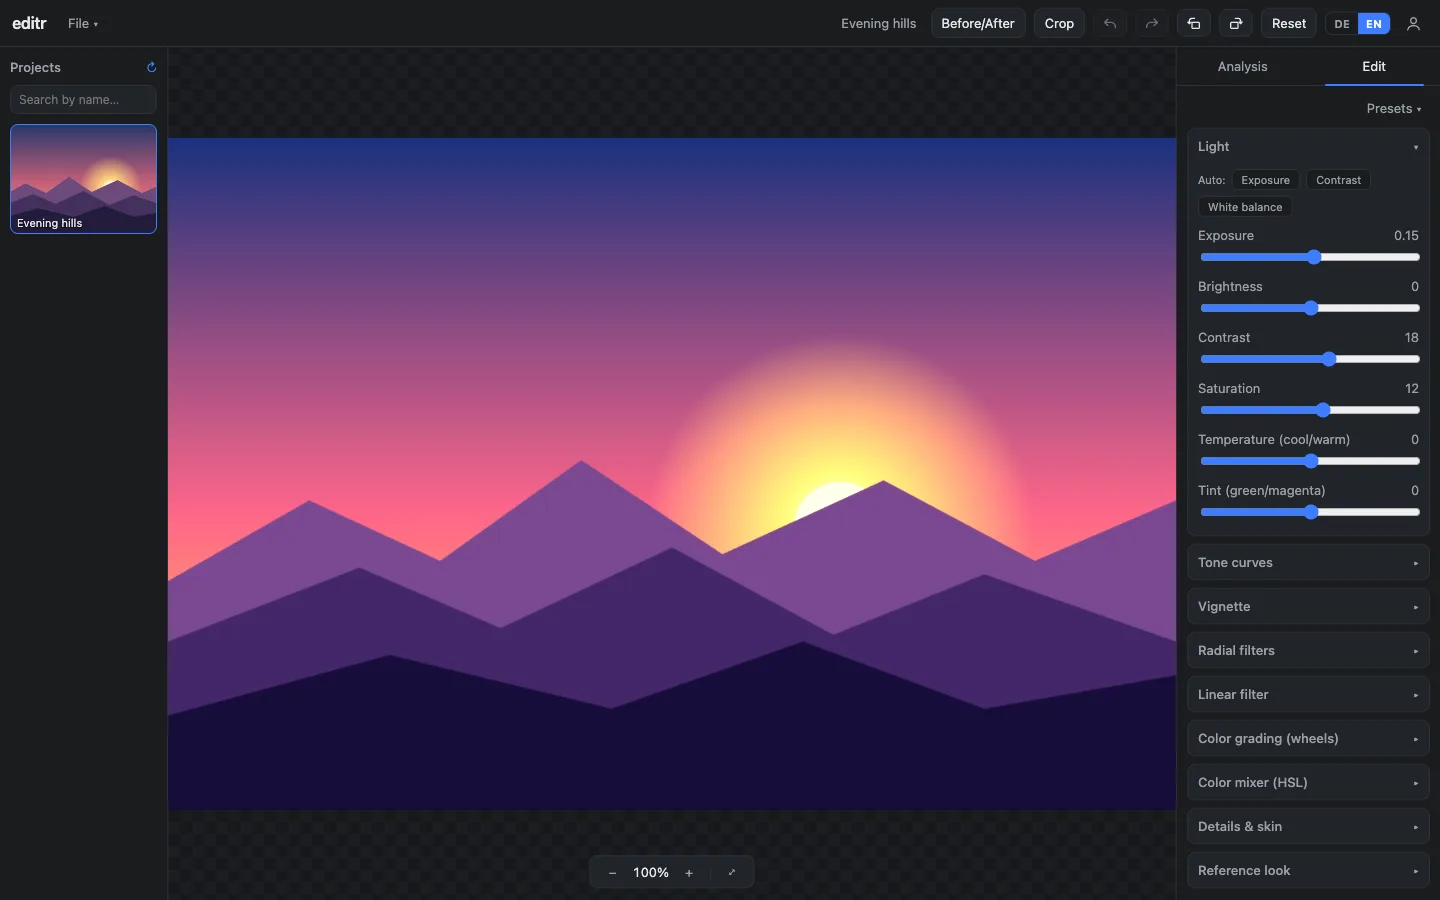Viewport: 1440px width, 900px height.
Task: Click the 100% zoom level text
Action: [x=651, y=873]
